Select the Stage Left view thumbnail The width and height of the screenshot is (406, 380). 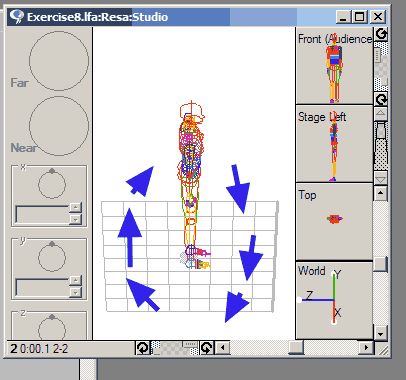(x=334, y=144)
